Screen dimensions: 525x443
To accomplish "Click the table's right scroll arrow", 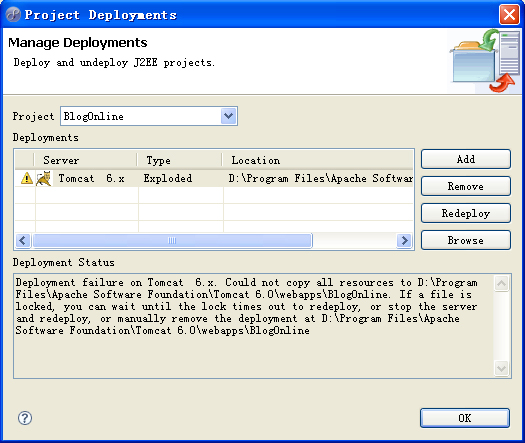I will (x=404, y=240).
